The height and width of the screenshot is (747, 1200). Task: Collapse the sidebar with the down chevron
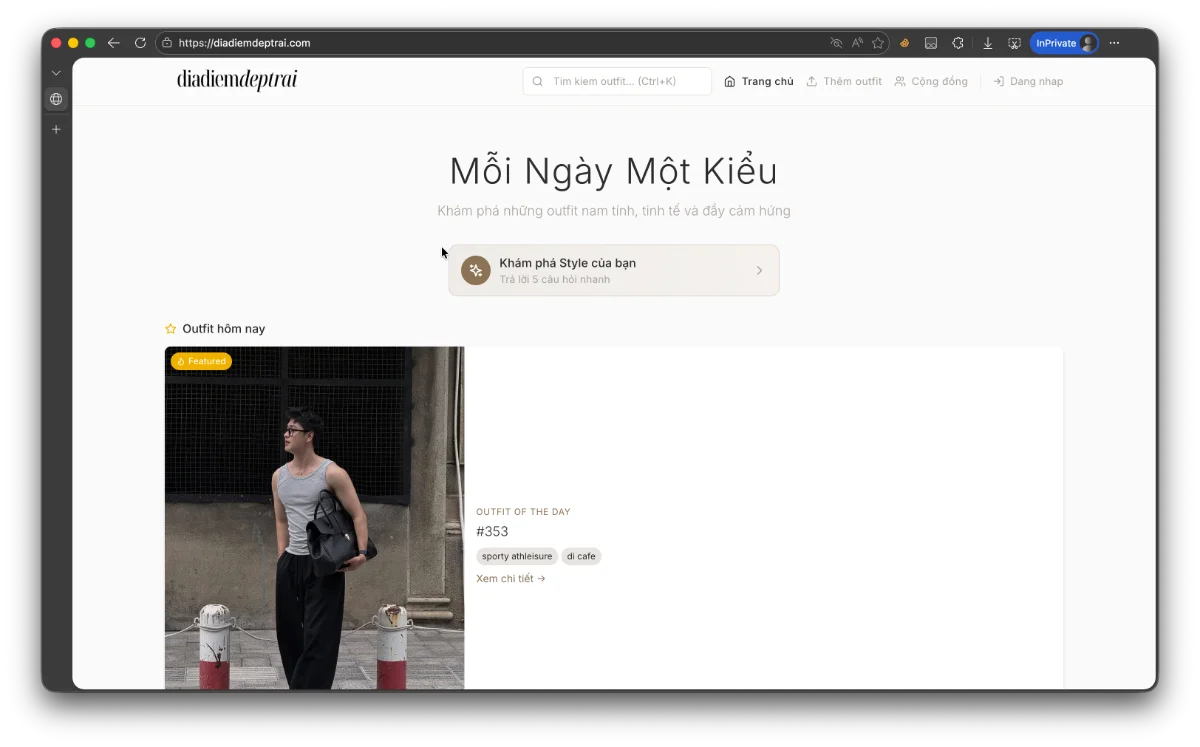(56, 72)
